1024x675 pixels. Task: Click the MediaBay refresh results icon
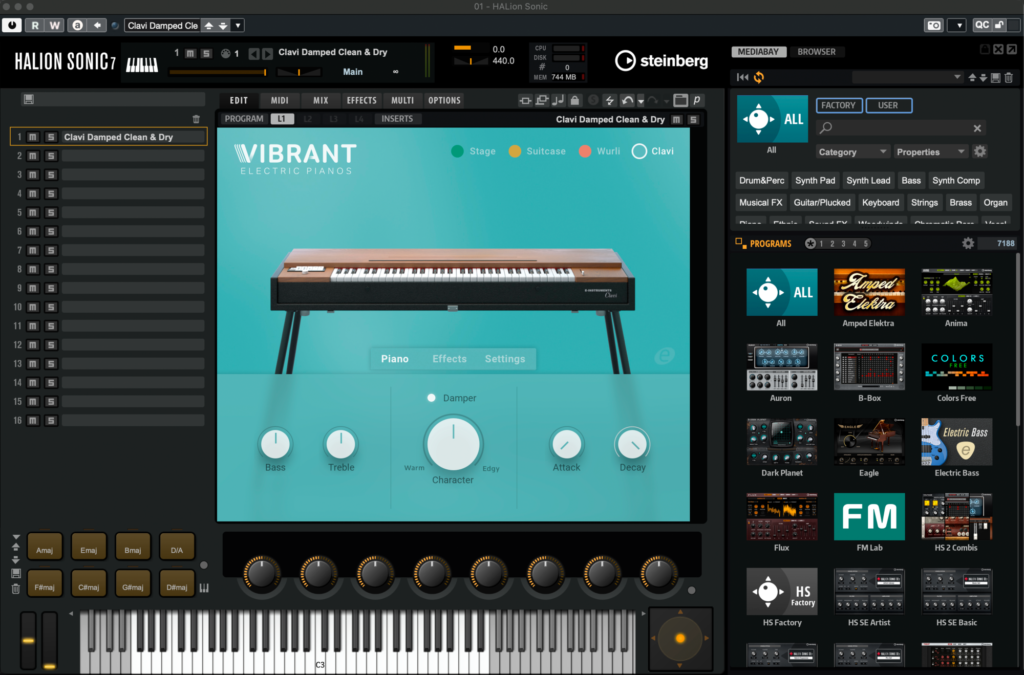click(x=759, y=77)
